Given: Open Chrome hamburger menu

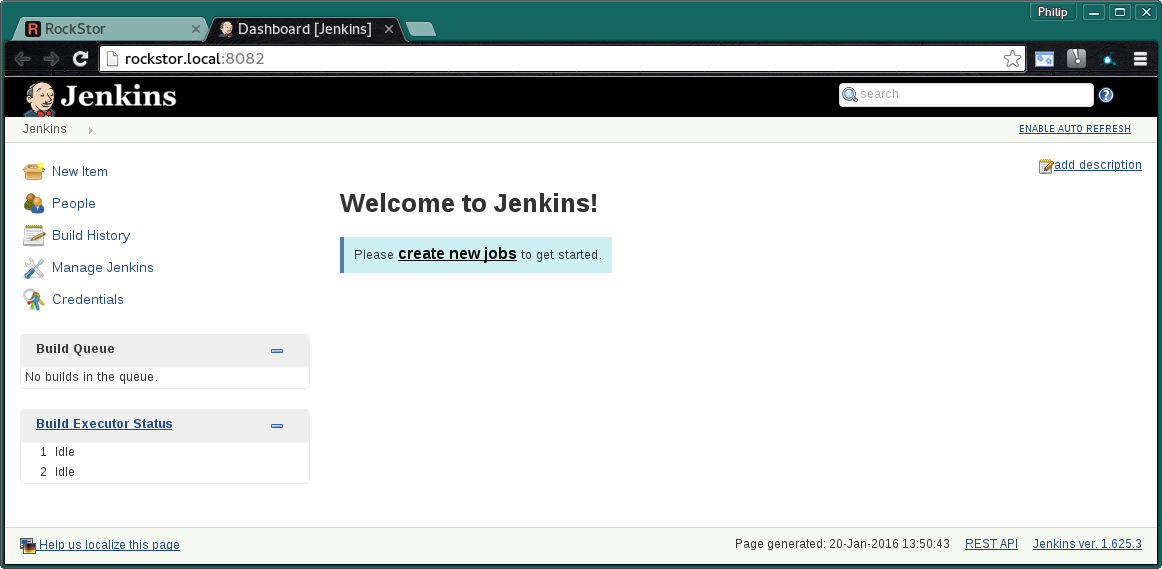Looking at the screenshot, I should pyautogui.click(x=1141, y=59).
